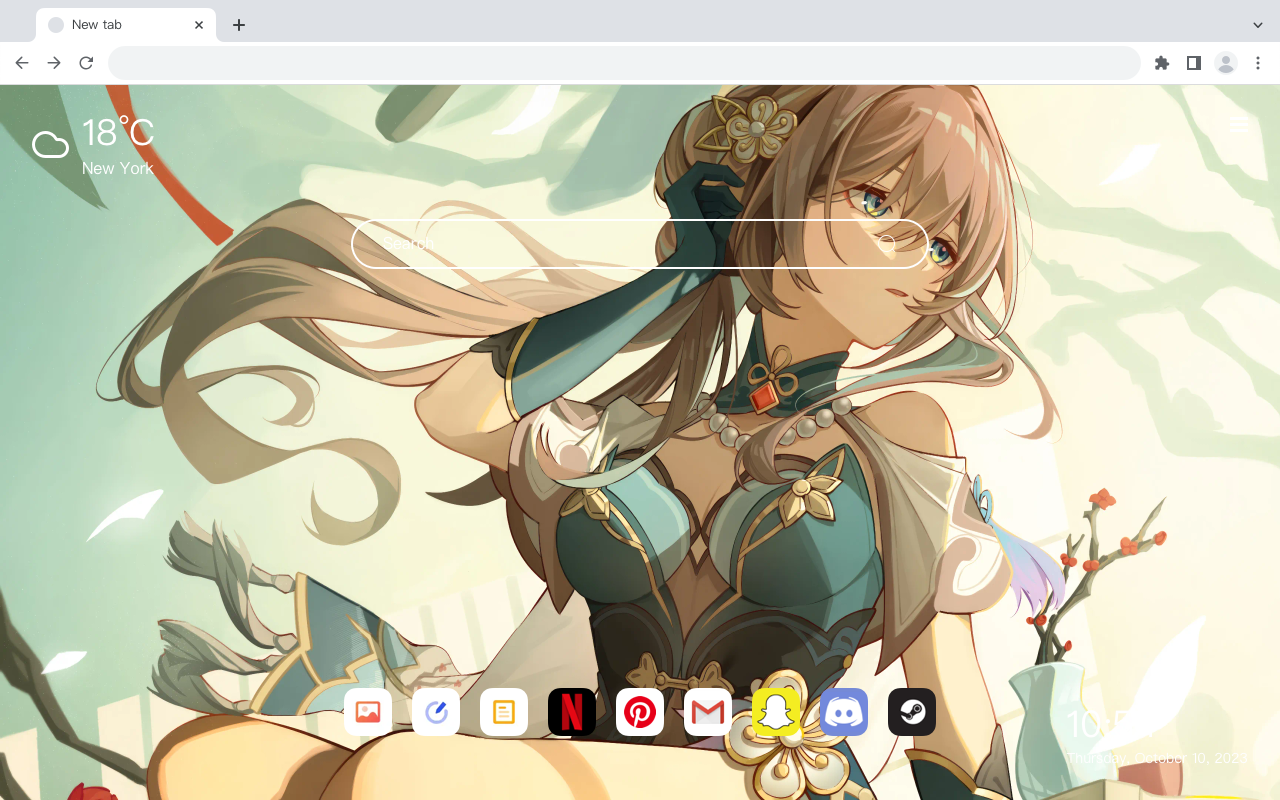Open the yellow notes shortcut icon
1280x800 pixels.
504,712
